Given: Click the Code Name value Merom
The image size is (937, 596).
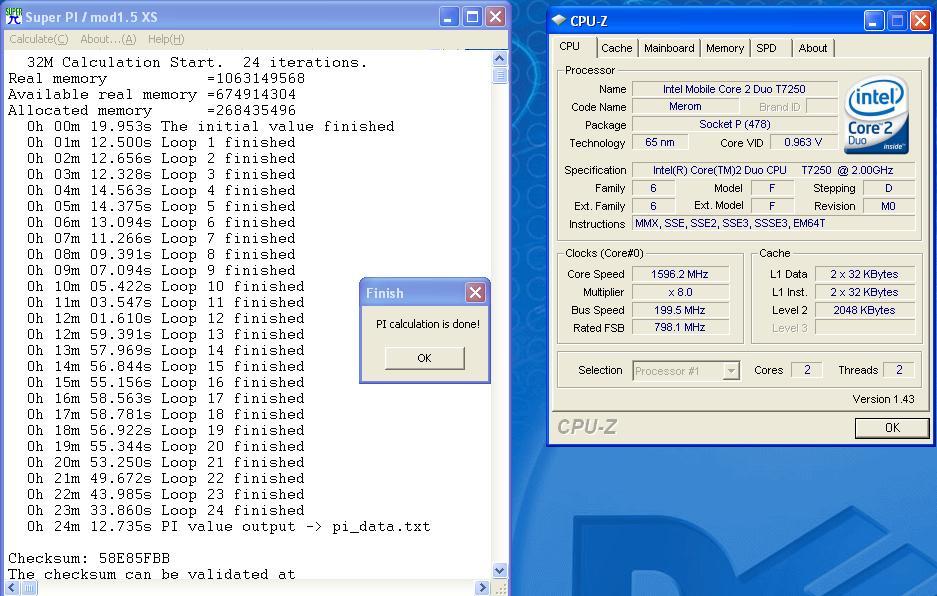Looking at the screenshot, I should pyautogui.click(x=685, y=106).
